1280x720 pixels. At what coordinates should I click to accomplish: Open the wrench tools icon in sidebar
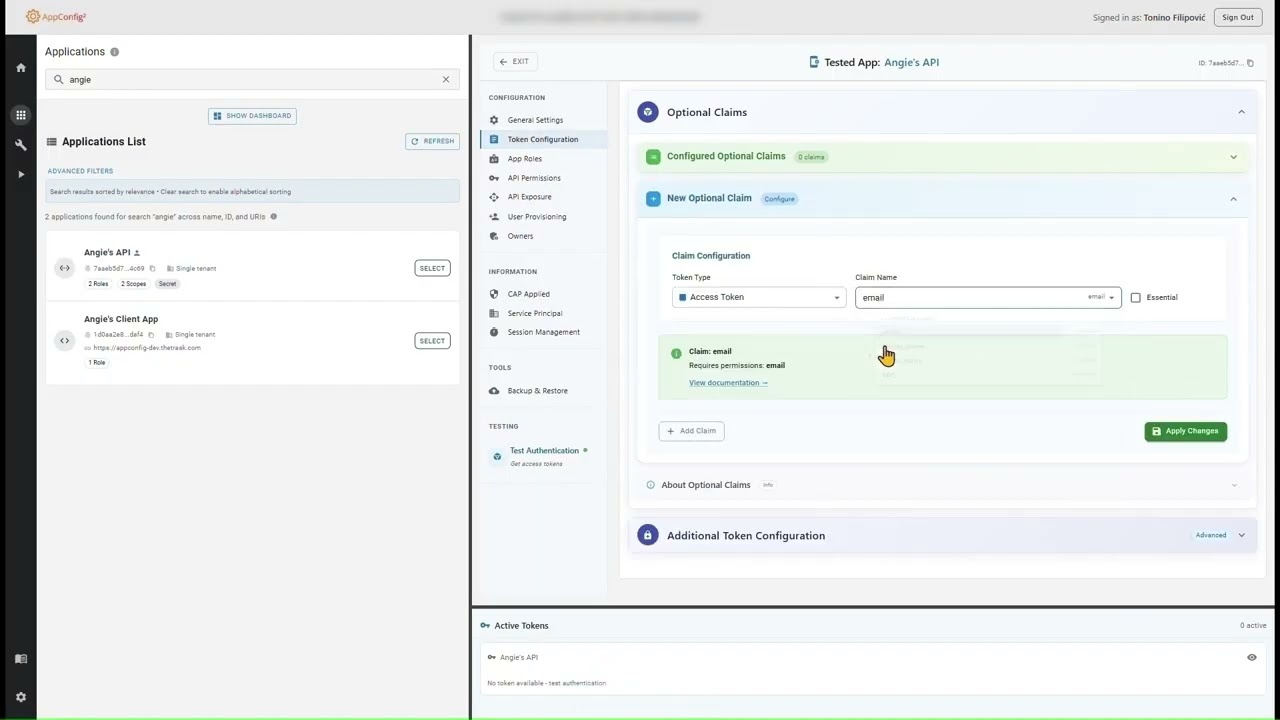tap(20, 145)
